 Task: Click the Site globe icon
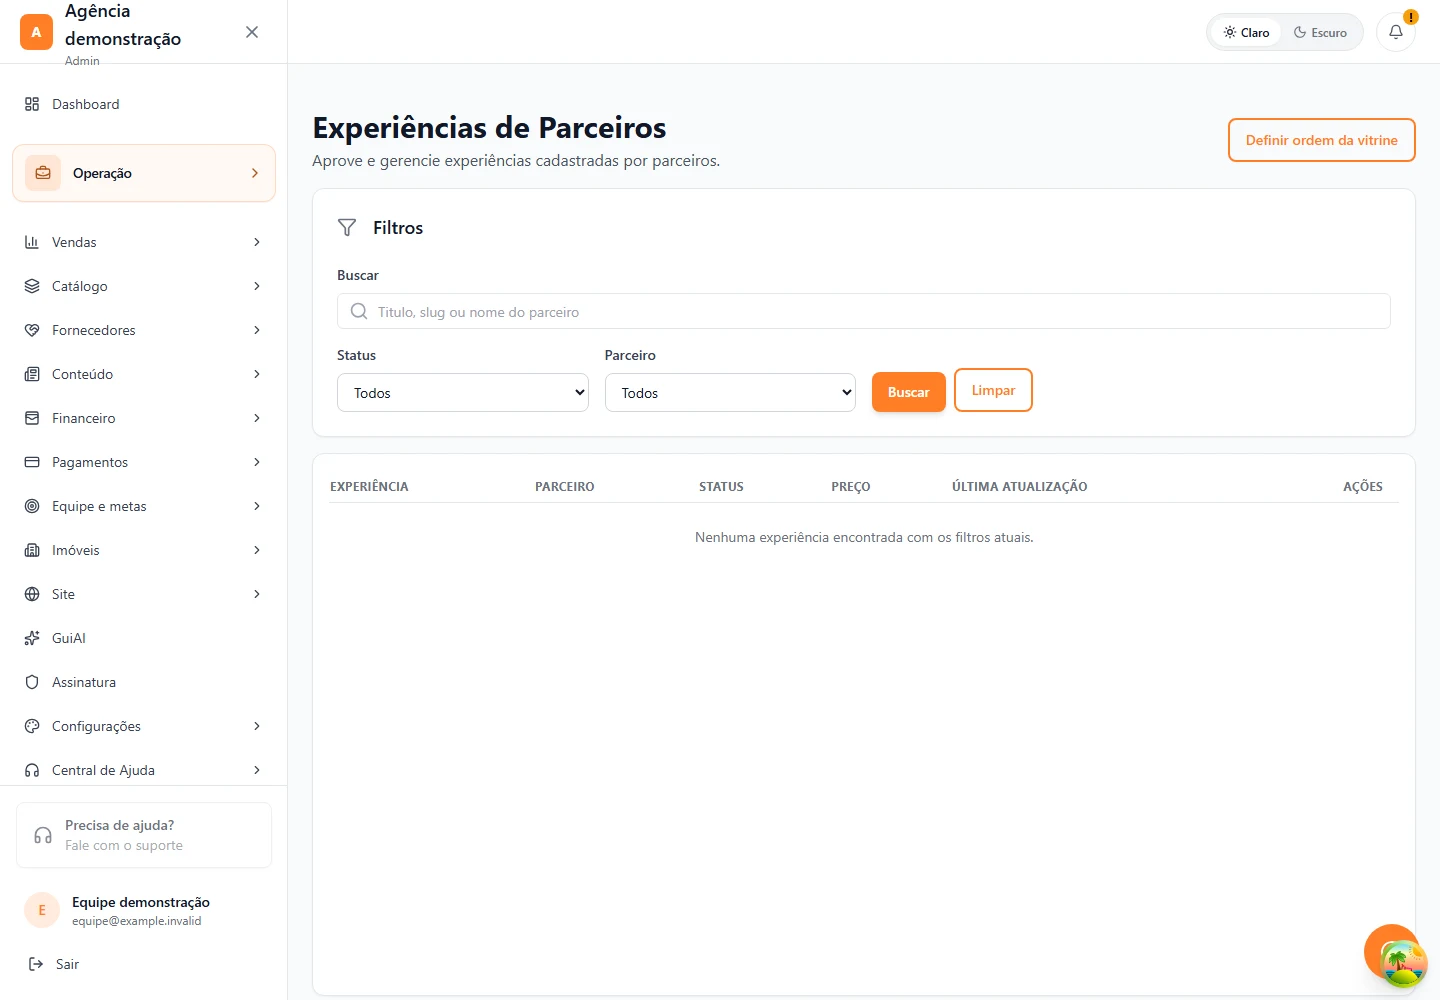point(32,594)
